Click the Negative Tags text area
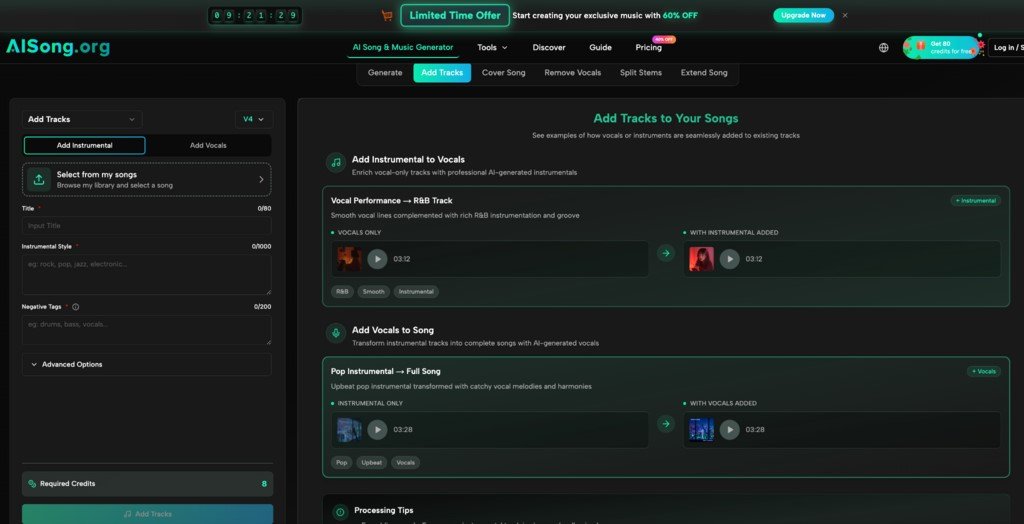 click(x=146, y=330)
